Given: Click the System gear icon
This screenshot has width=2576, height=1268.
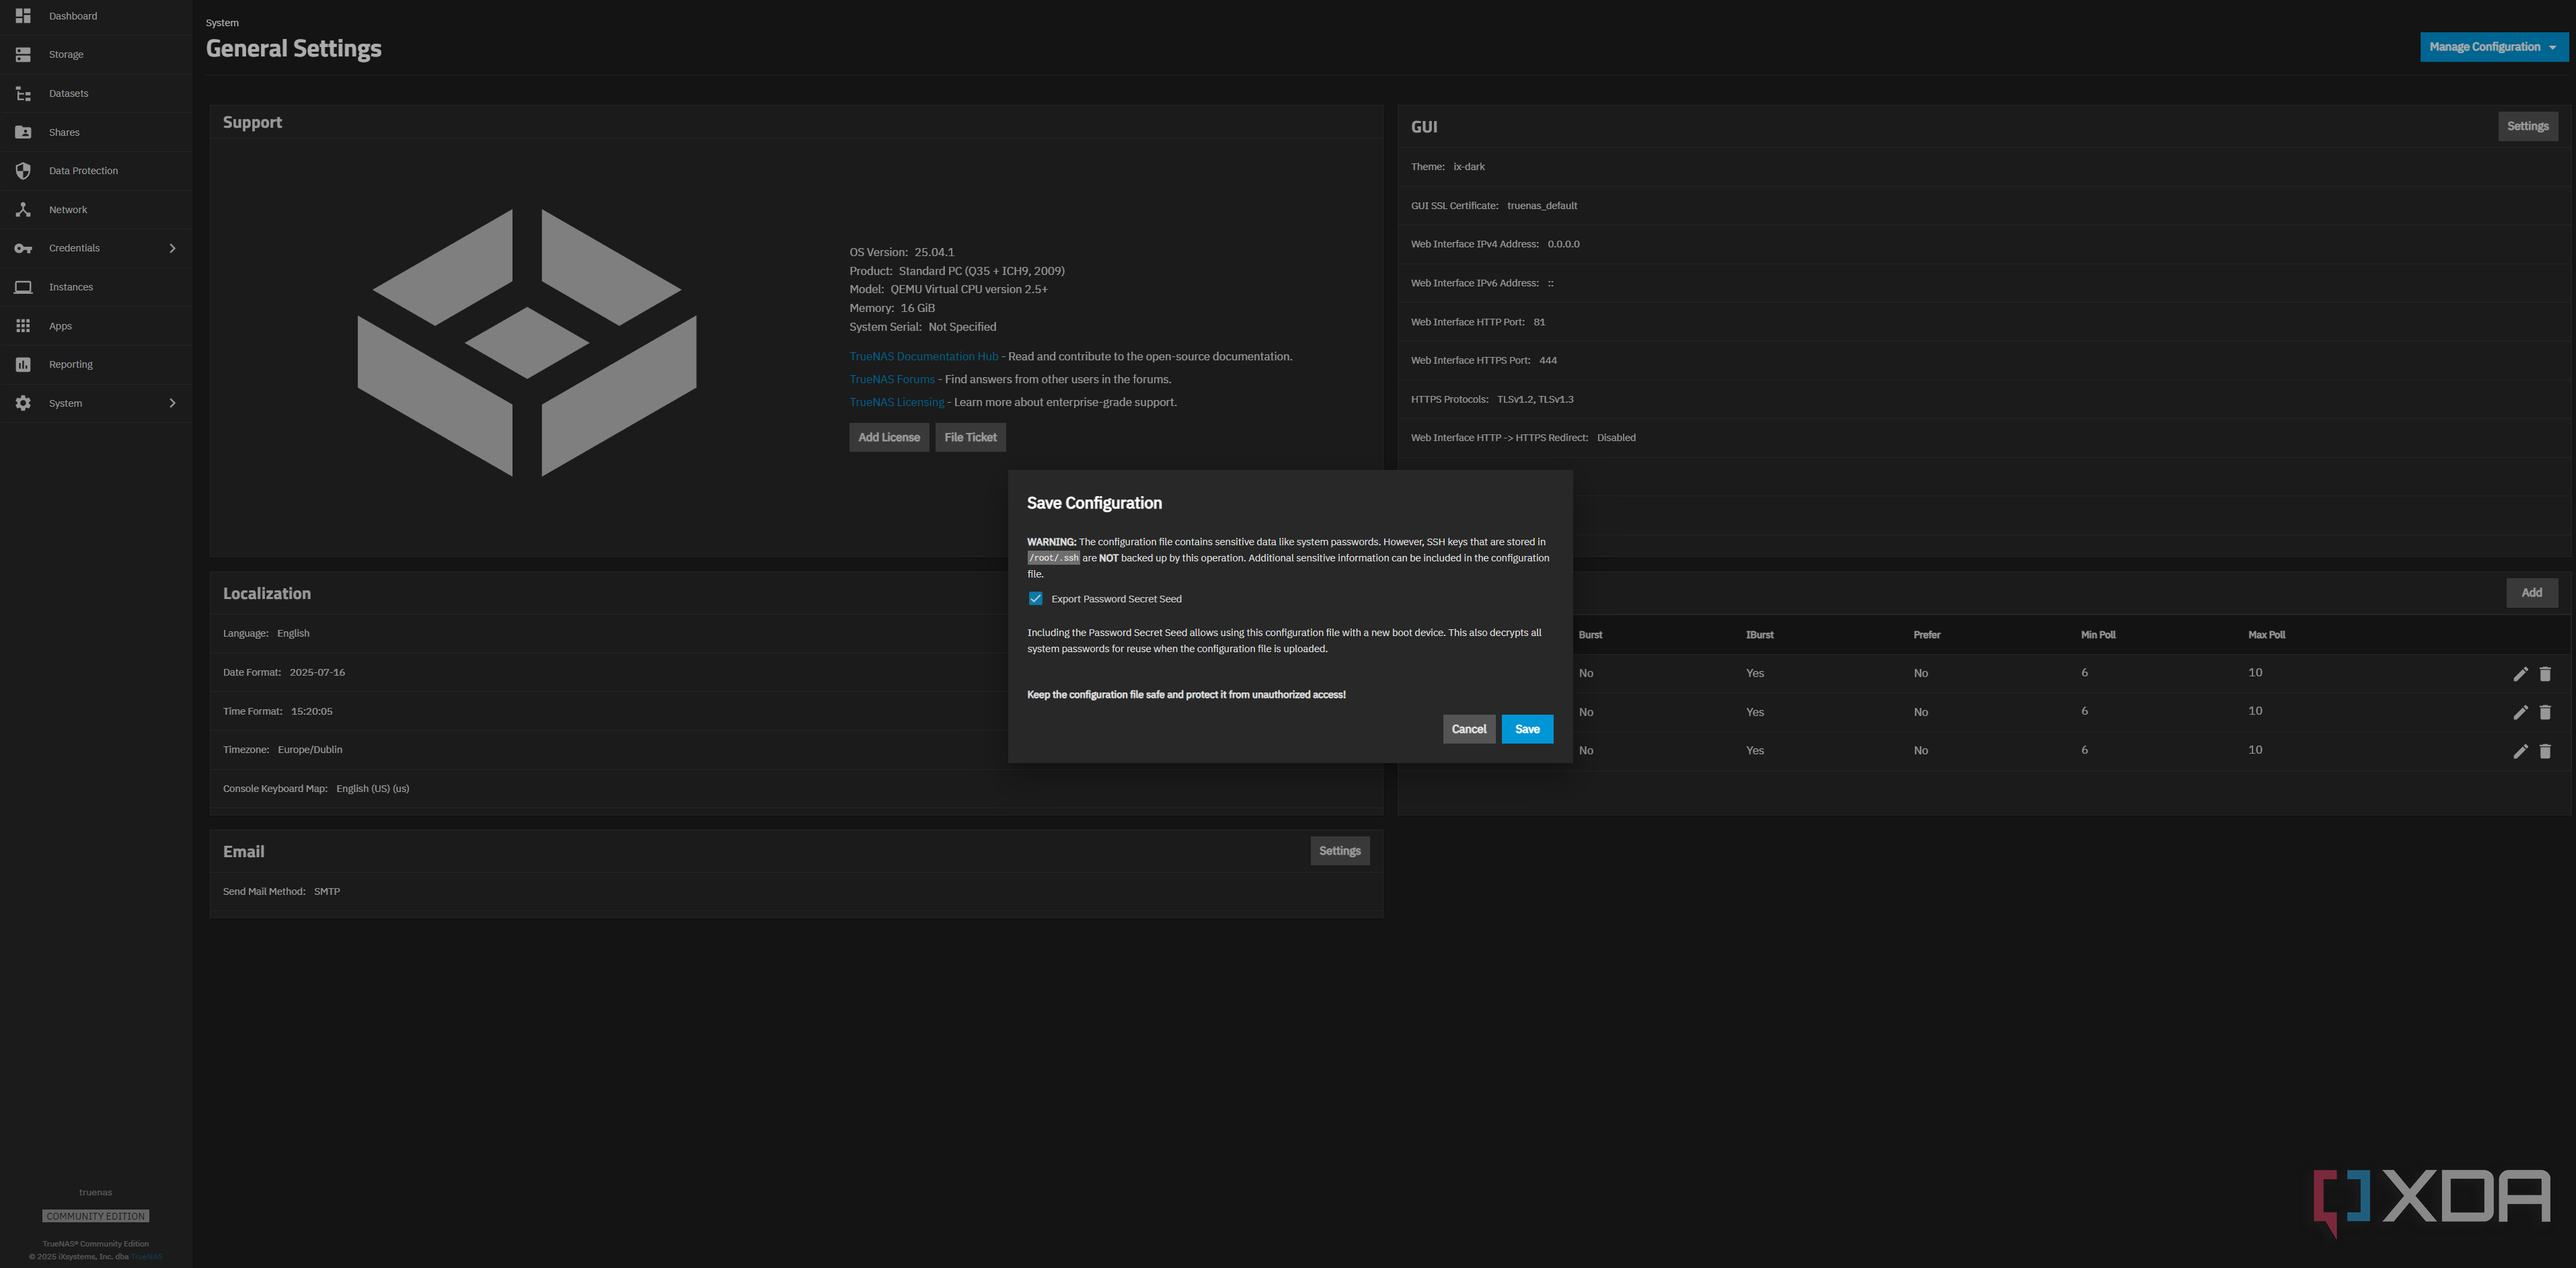Looking at the screenshot, I should 23,403.
